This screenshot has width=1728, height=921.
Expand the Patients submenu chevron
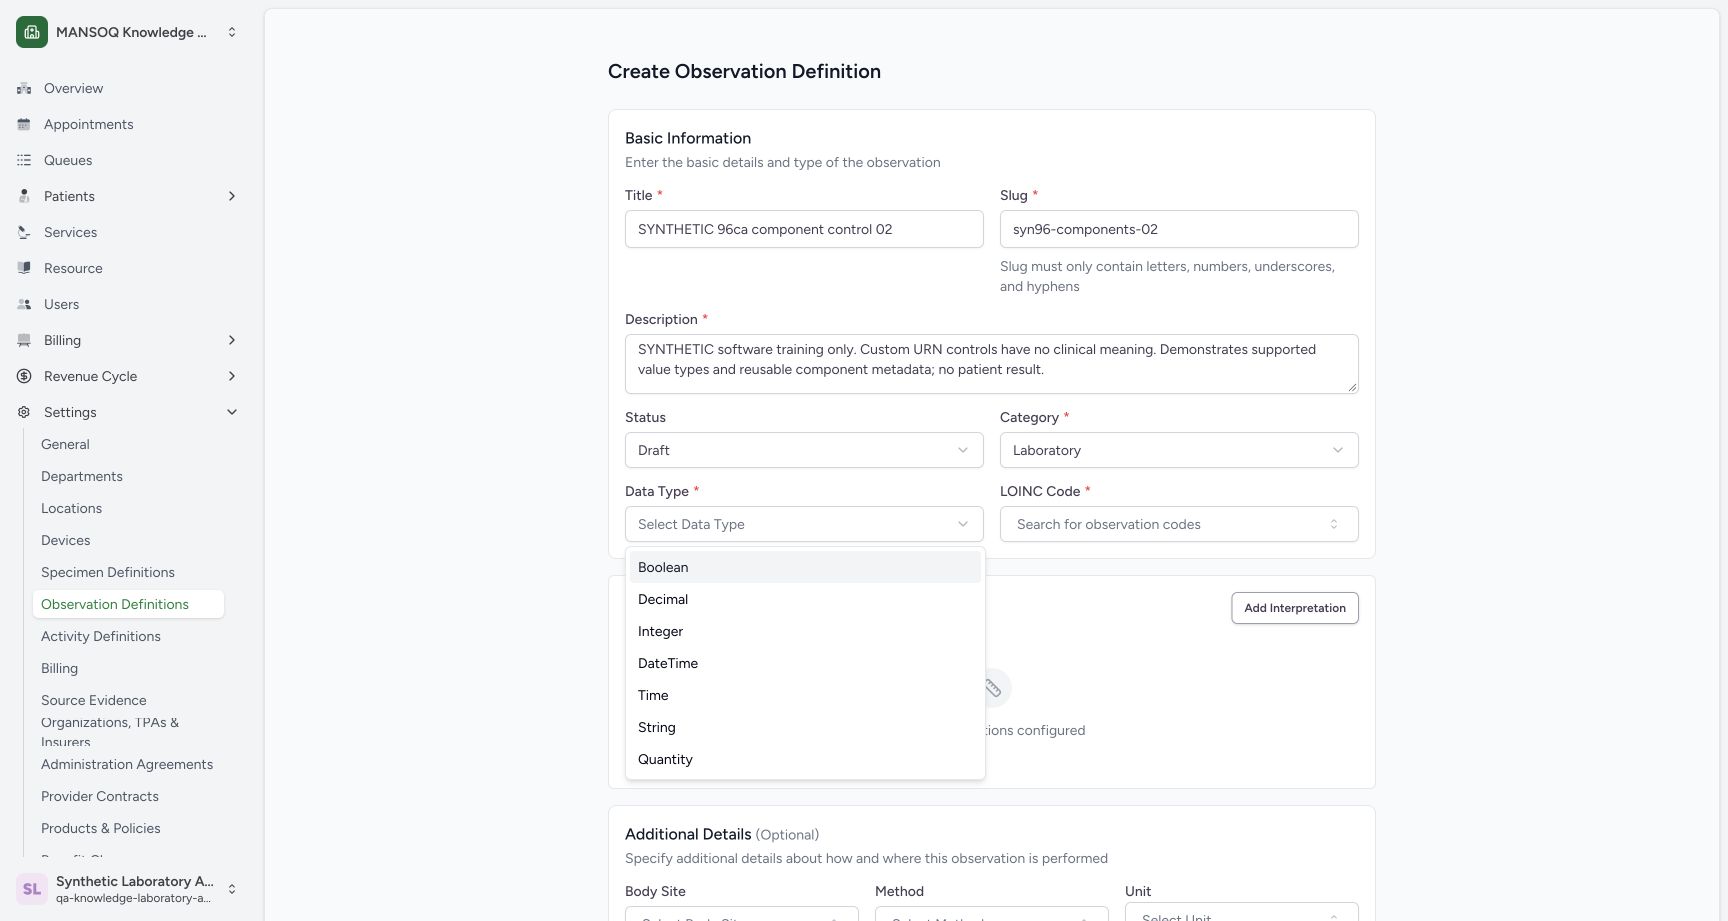click(232, 196)
